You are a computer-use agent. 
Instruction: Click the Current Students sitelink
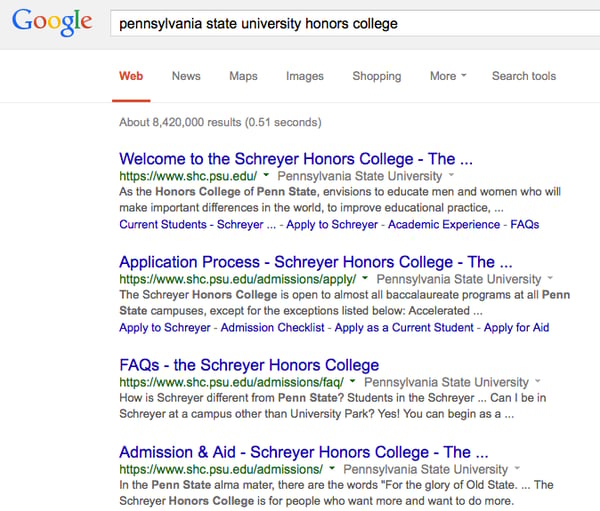pos(163,224)
